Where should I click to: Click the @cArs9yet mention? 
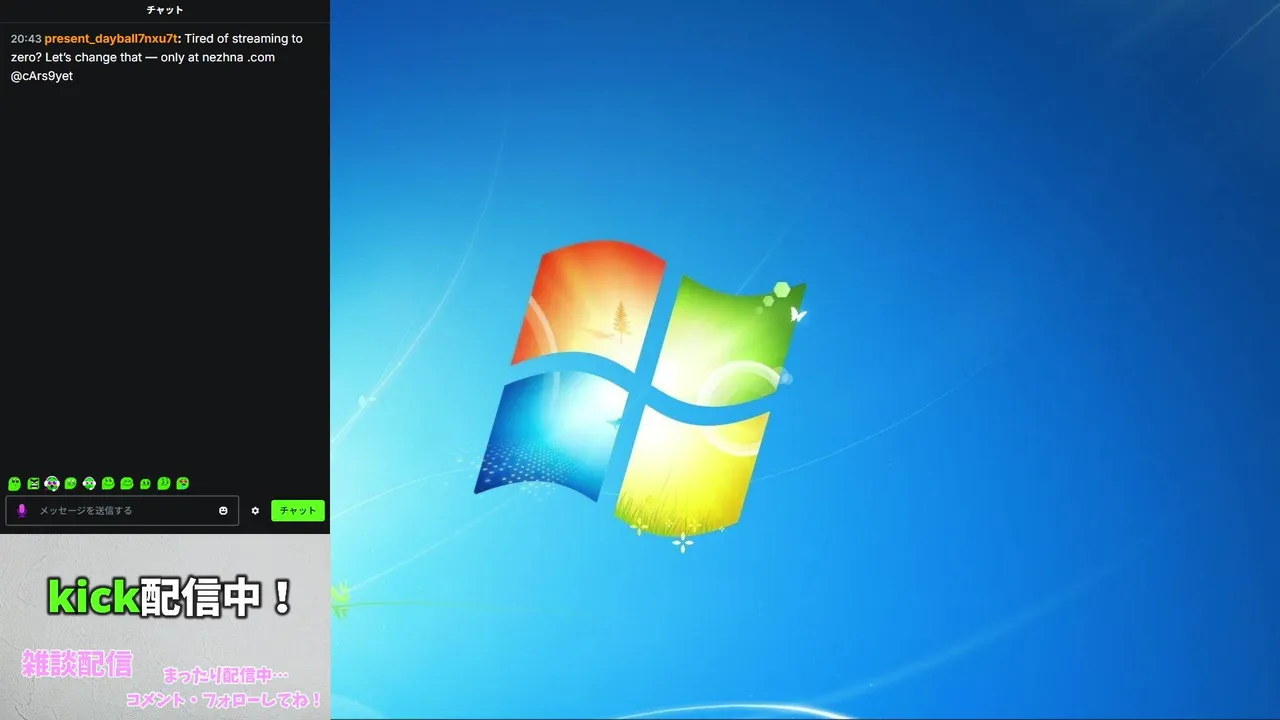[x=42, y=76]
